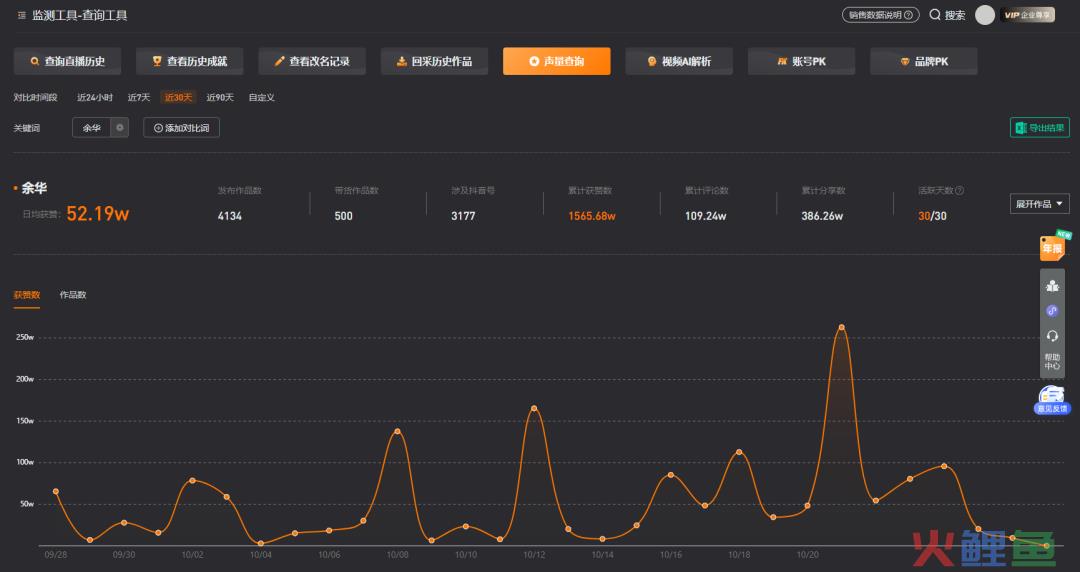The width and height of the screenshot is (1080, 572).
Task: Select the 近90天 time range
Action: (x=220, y=98)
